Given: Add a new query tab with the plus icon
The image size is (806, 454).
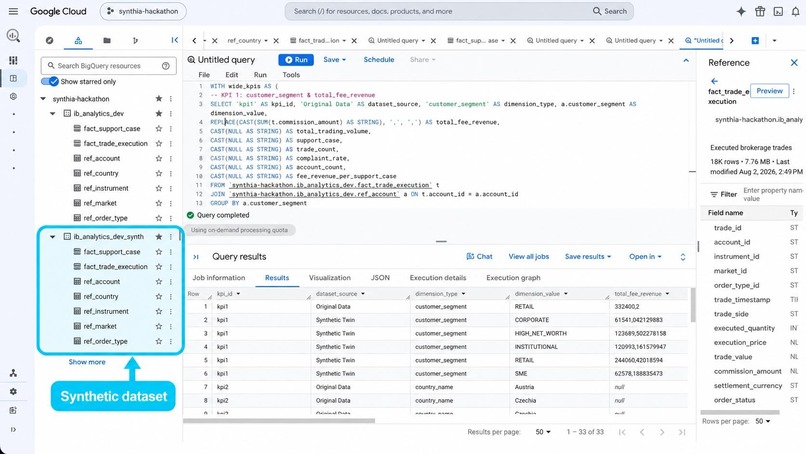Looking at the screenshot, I should point(755,40).
